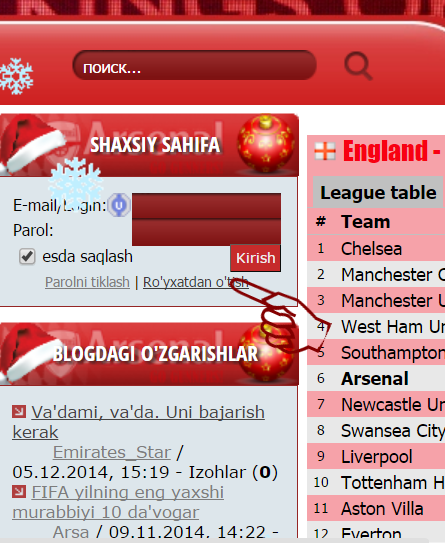Click the Parol password field
The image size is (445, 543).
[206, 232]
